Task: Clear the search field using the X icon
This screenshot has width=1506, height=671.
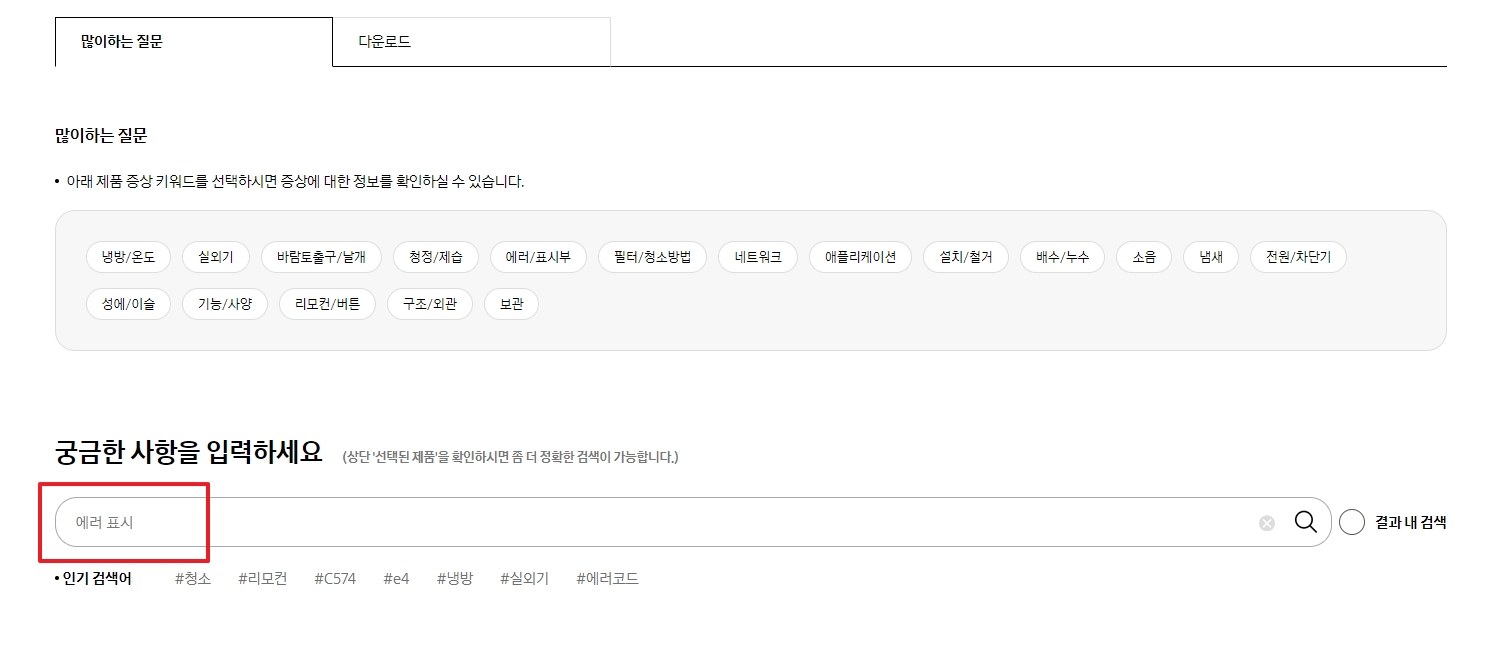Action: (1267, 521)
